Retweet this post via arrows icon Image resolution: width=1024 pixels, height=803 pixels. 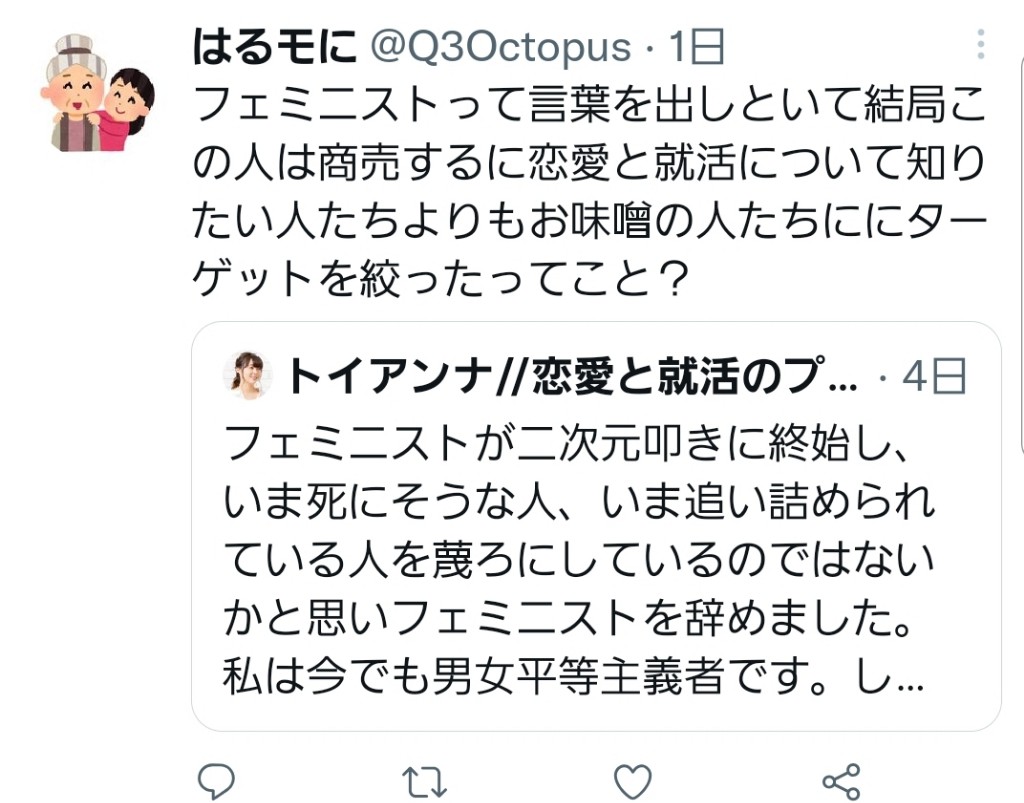[424, 781]
